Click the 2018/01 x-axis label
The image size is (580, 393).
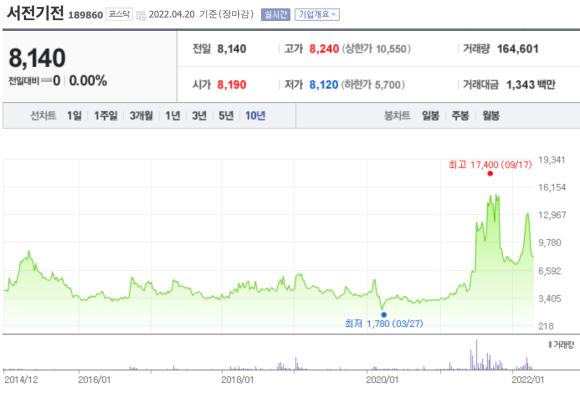click(237, 380)
